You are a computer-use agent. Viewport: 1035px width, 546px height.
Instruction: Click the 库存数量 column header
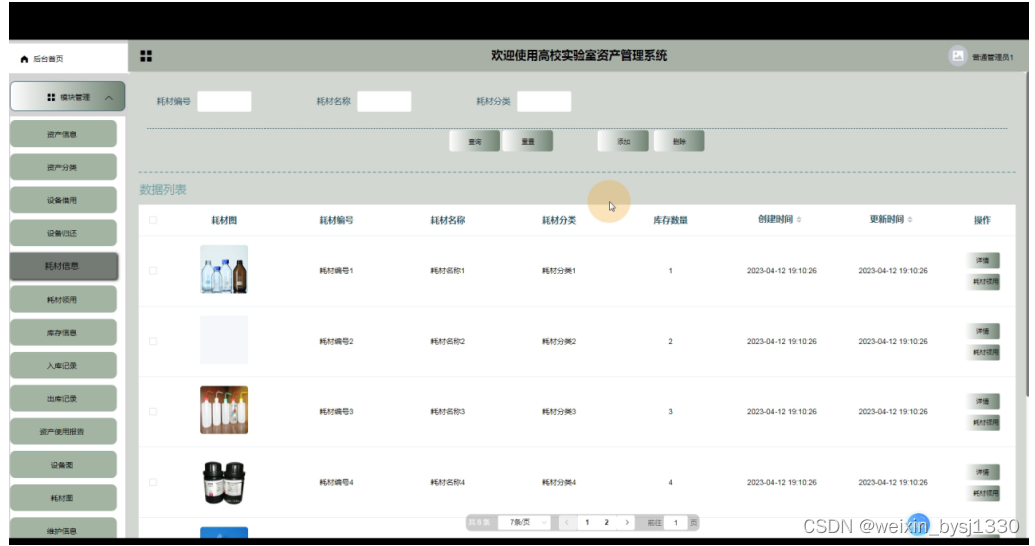point(671,220)
